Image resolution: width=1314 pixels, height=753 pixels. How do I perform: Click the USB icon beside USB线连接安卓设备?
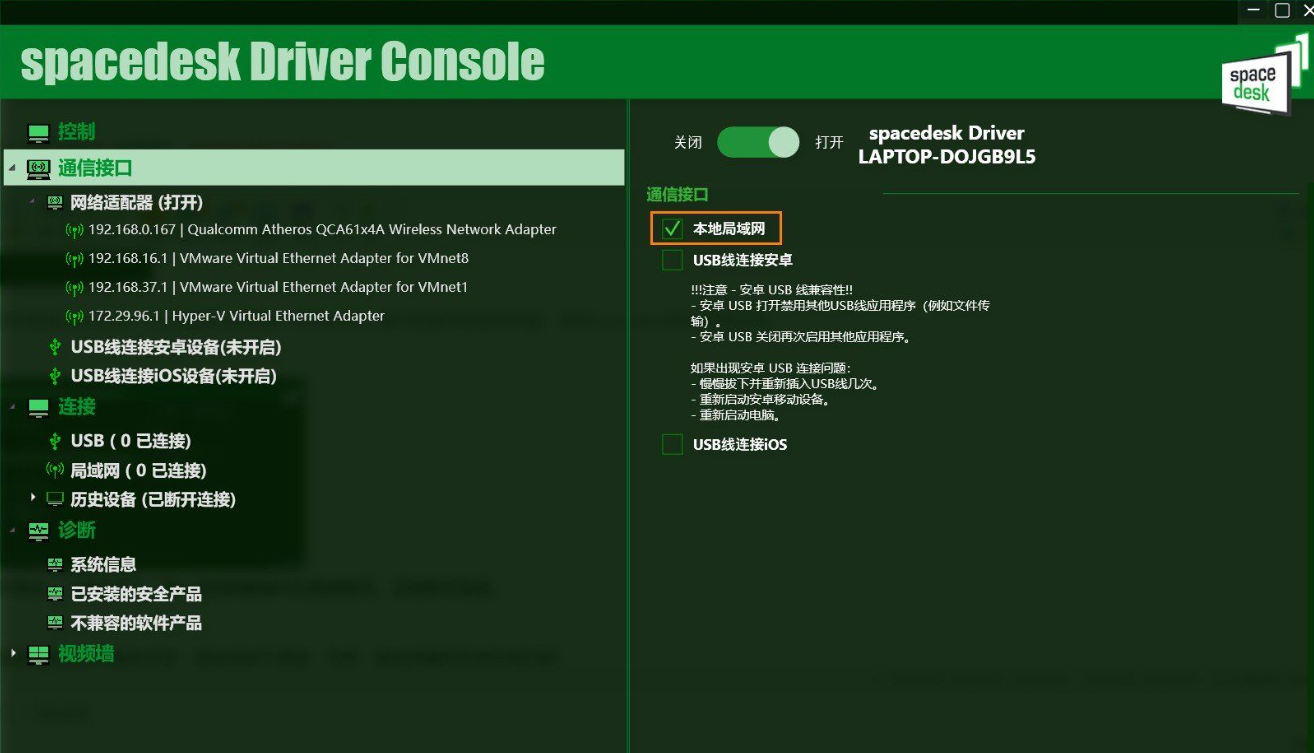[x=55, y=347]
